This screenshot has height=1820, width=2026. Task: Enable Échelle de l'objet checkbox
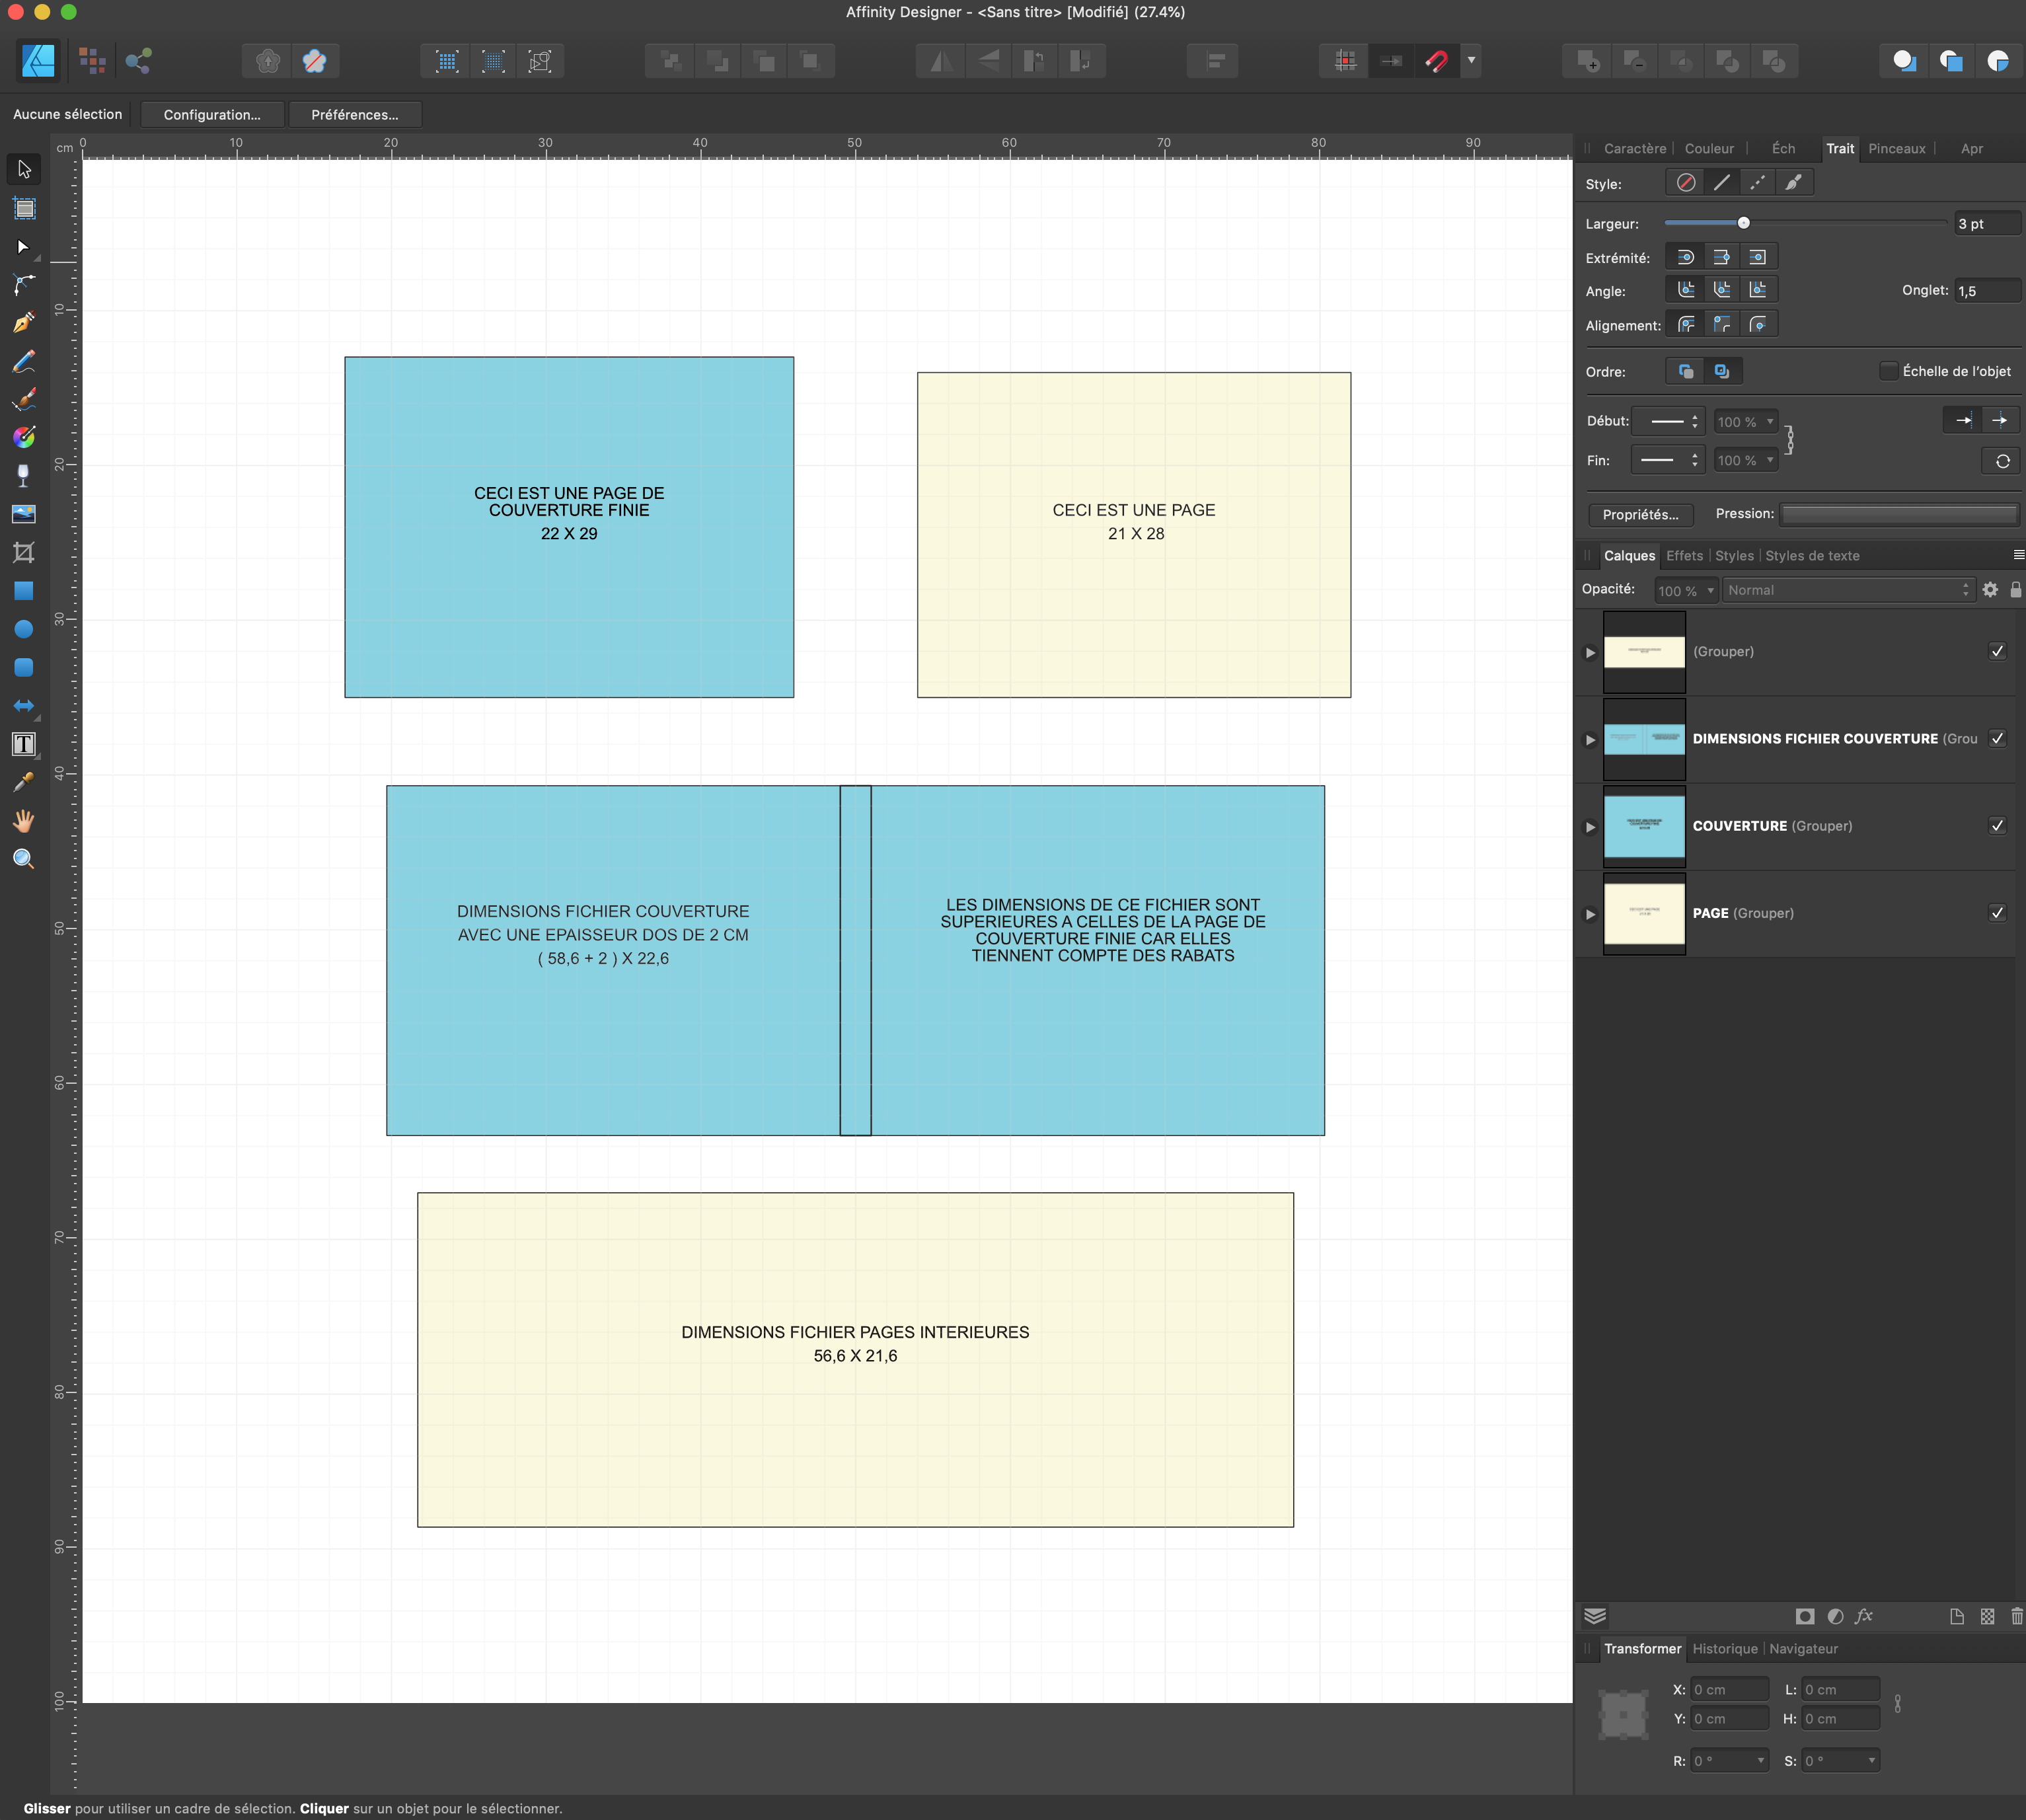[1888, 371]
